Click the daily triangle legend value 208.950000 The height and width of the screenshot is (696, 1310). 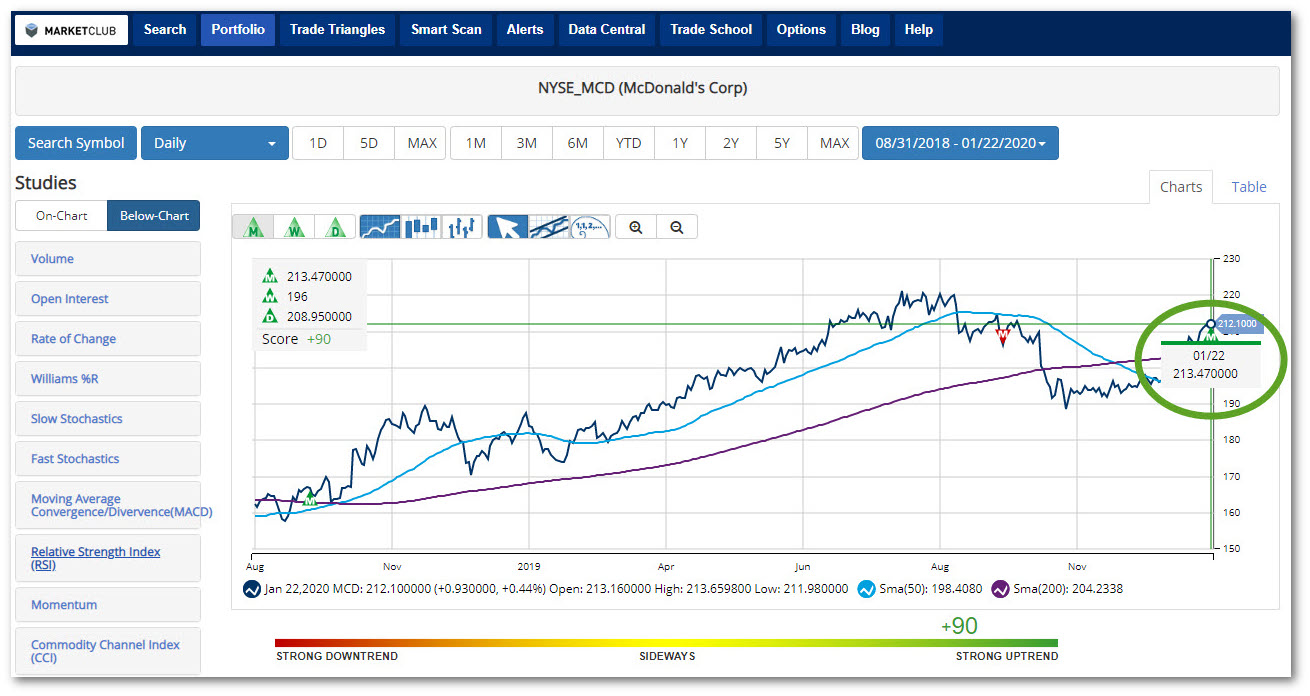[x=319, y=317]
